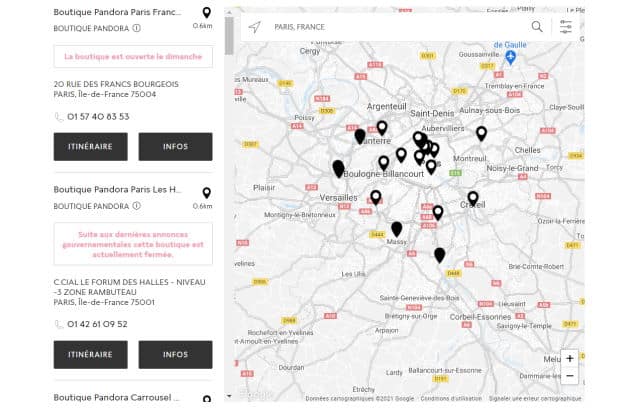Click the PARIS, FRANCE search field
This screenshot has height=411, width=640.
(396, 27)
